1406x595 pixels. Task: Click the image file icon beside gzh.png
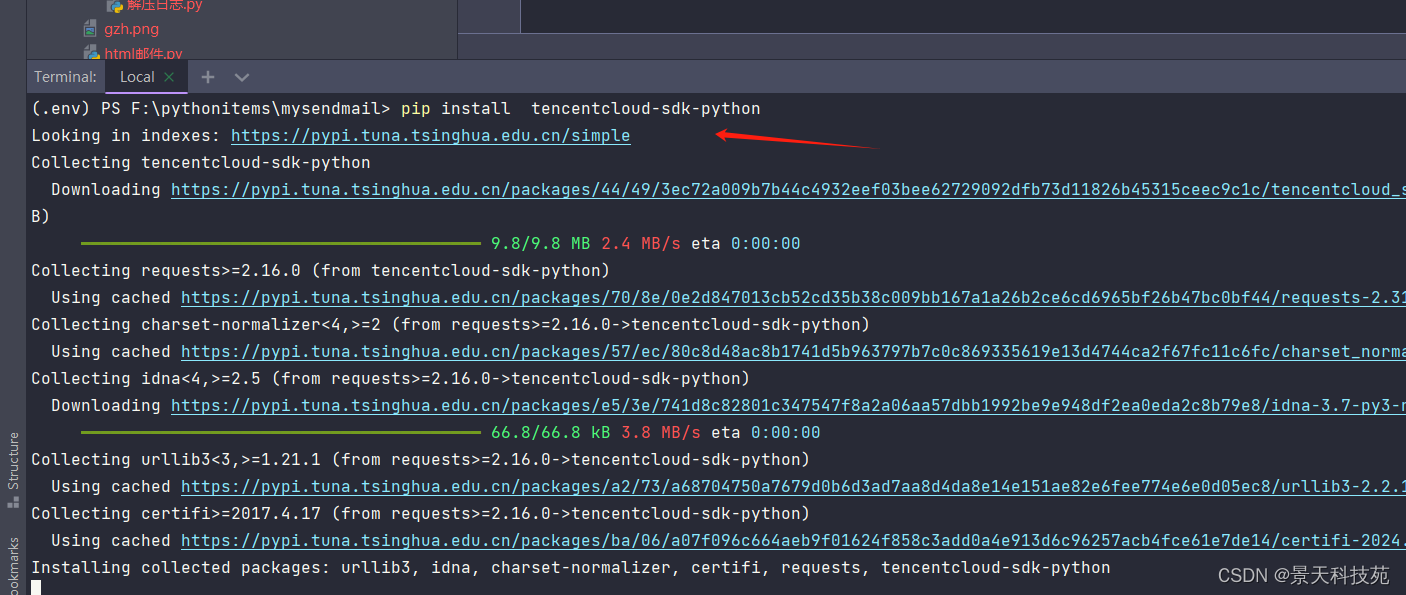90,28
